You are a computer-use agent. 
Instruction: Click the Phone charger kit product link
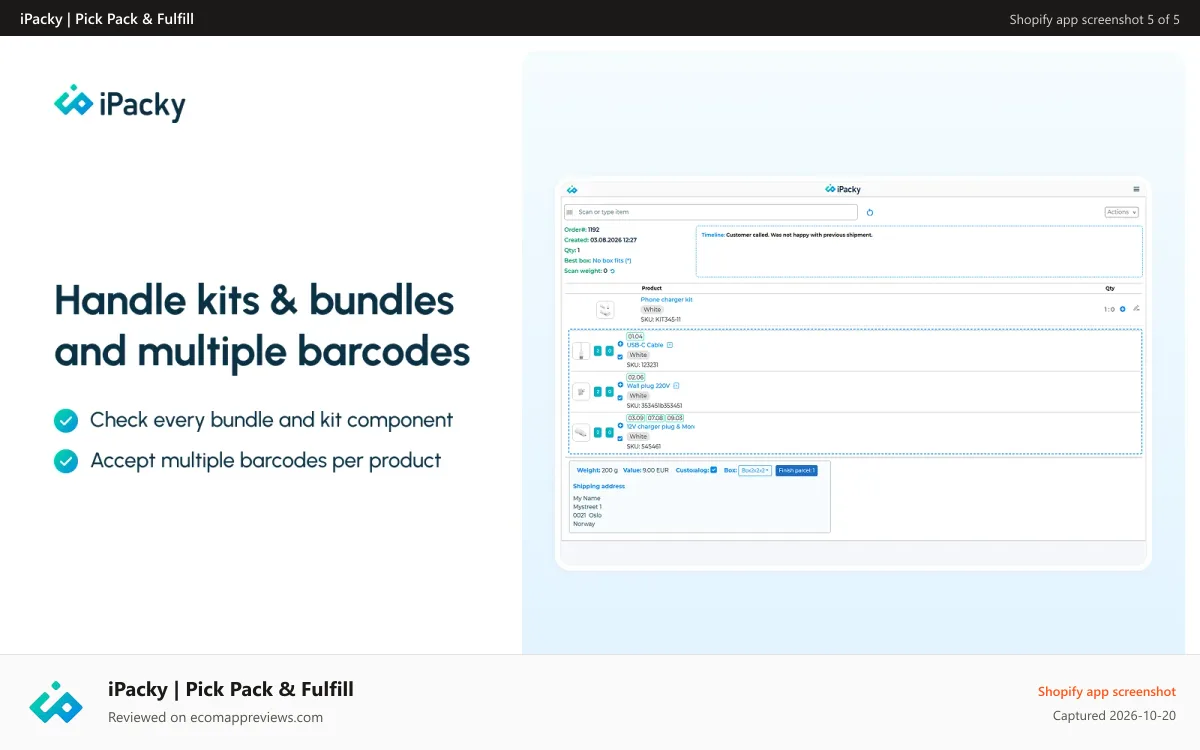(x=667, y=300)
